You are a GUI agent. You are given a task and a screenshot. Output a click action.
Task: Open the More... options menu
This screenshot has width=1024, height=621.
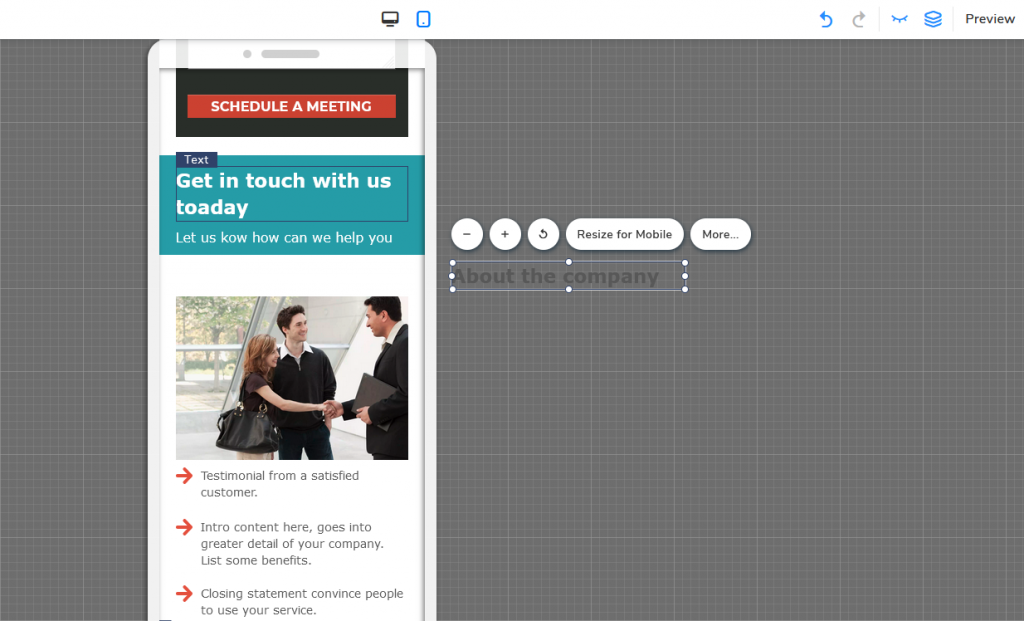pos(720,234)
